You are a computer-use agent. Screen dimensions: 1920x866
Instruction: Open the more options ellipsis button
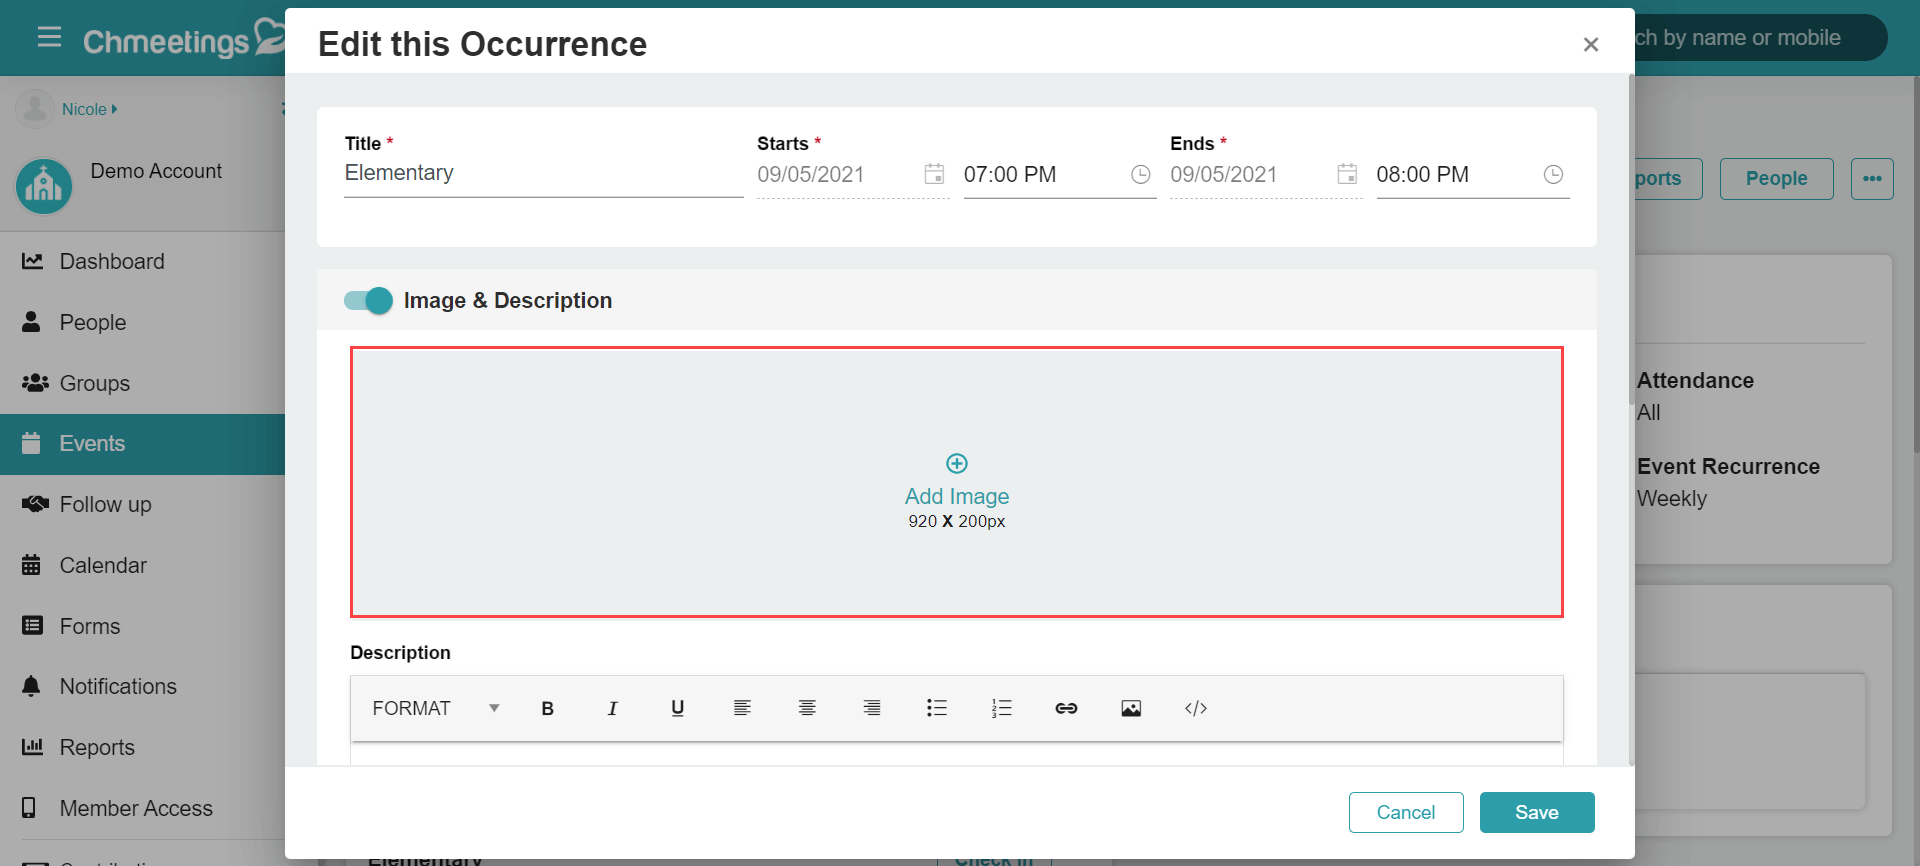coord(1872,179)
